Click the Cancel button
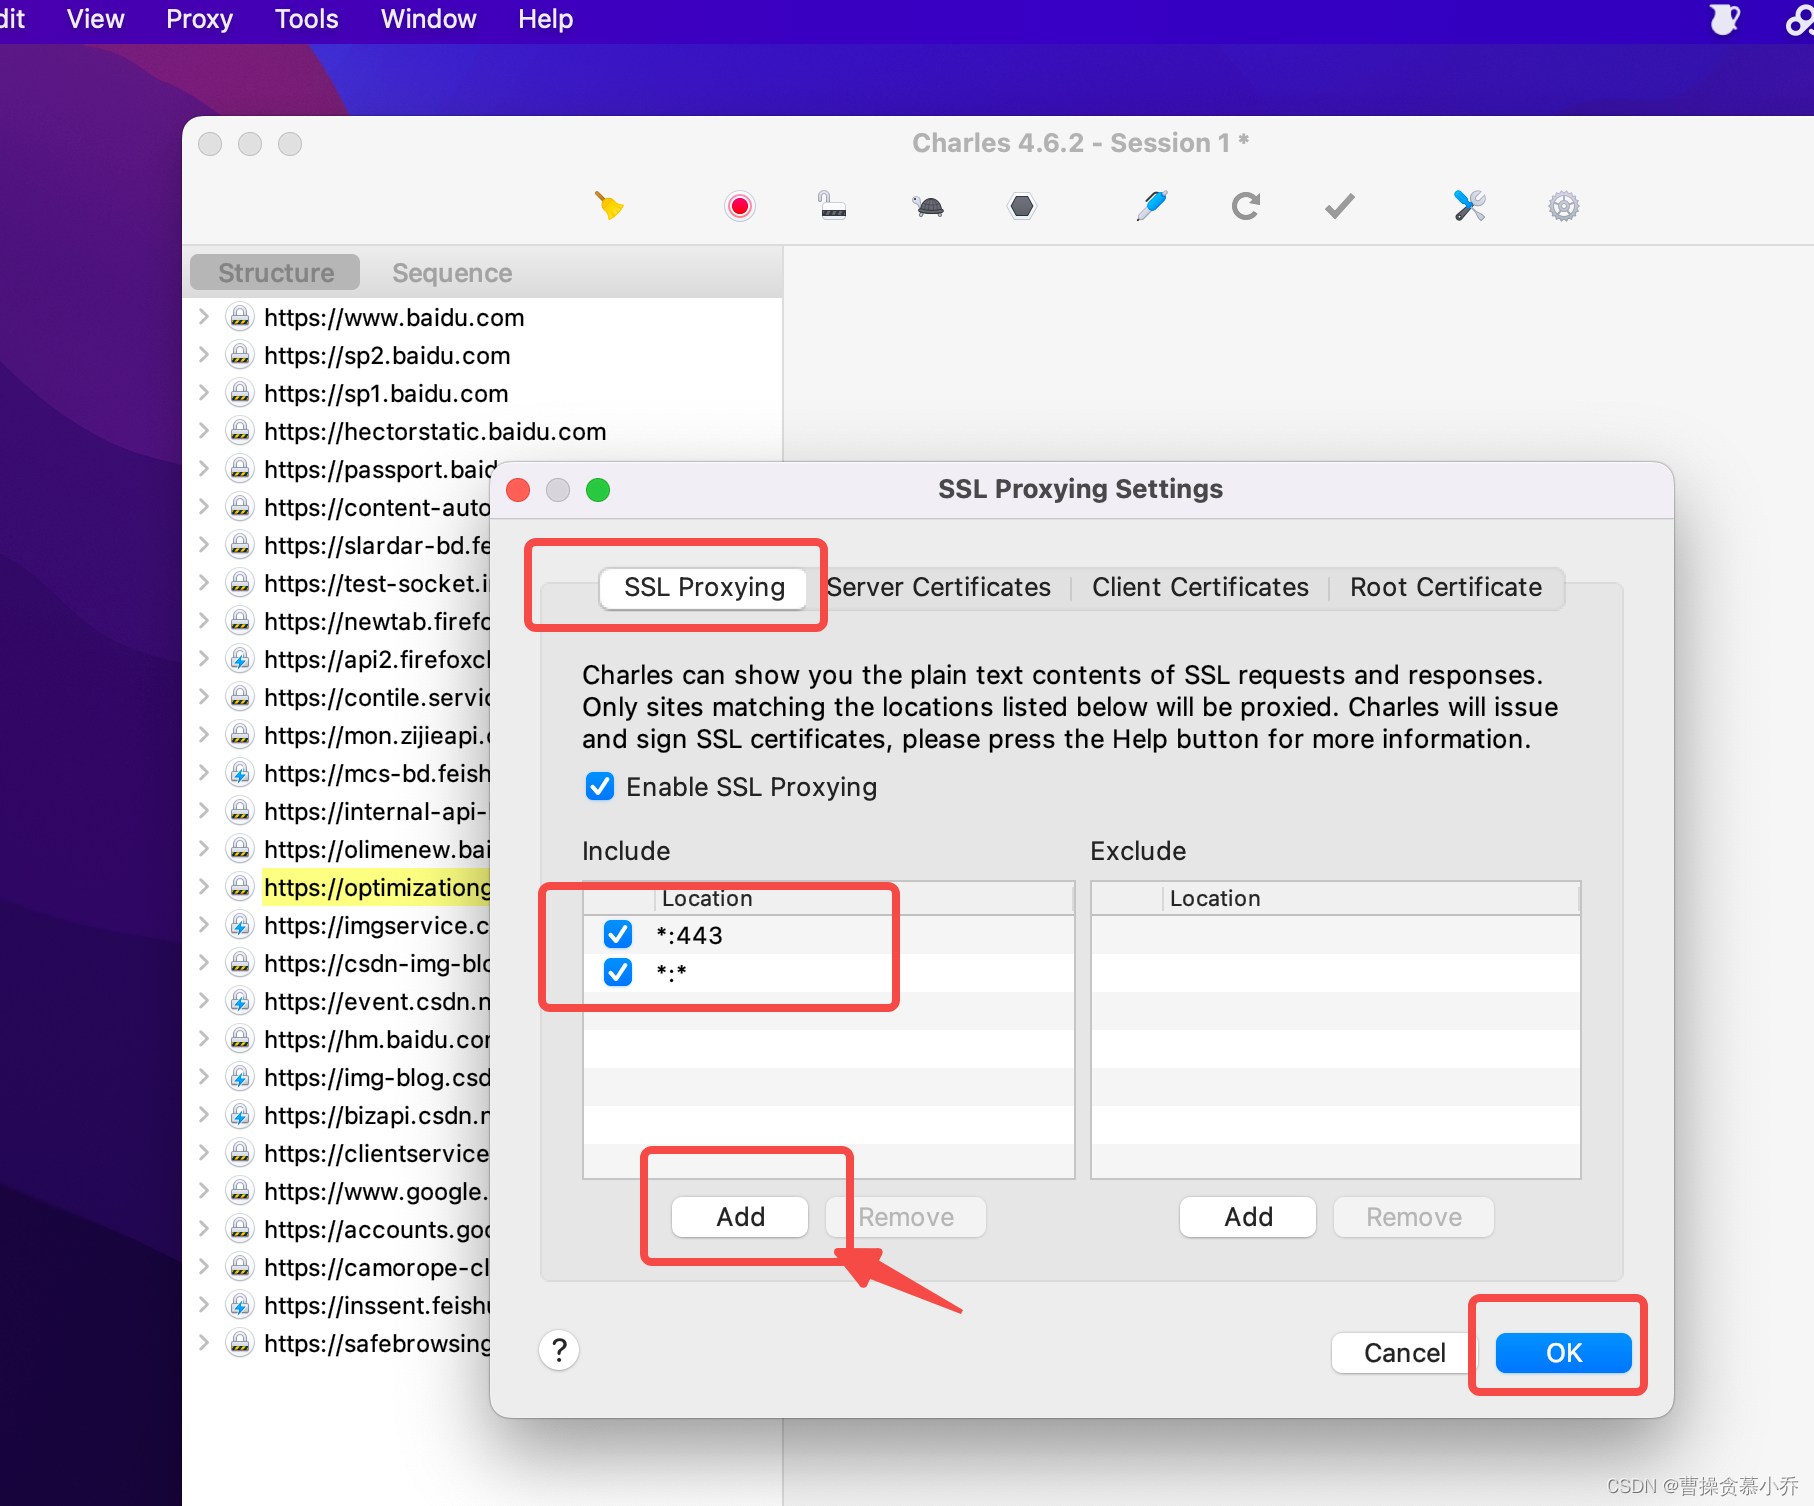 pos(1404,1352)
